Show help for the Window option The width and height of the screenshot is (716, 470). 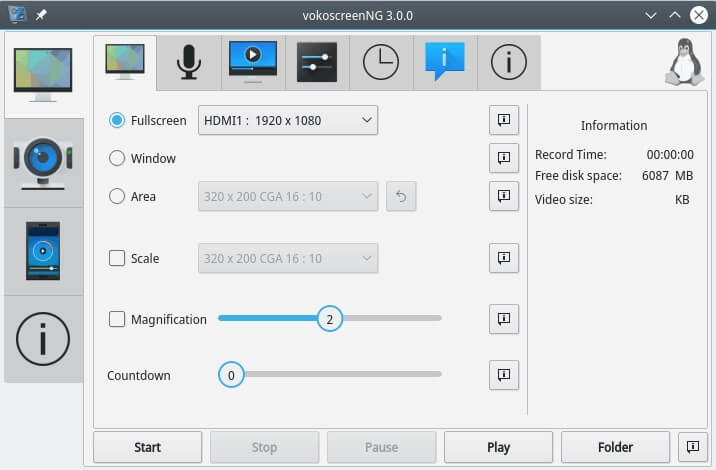click(504, 158)
